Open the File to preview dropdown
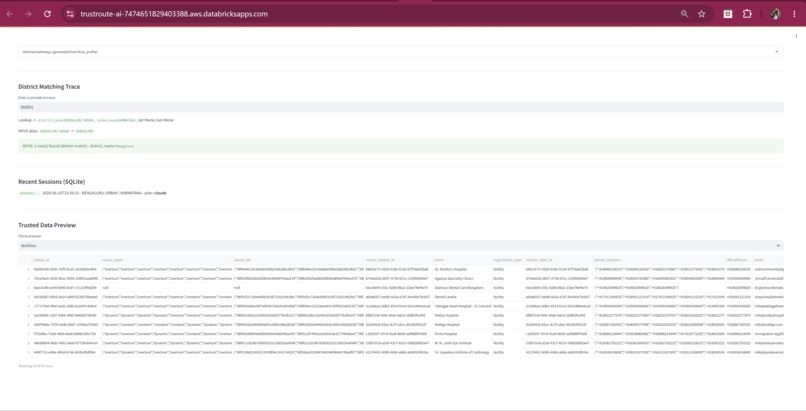806x411 pixels. tap(401, 246)
